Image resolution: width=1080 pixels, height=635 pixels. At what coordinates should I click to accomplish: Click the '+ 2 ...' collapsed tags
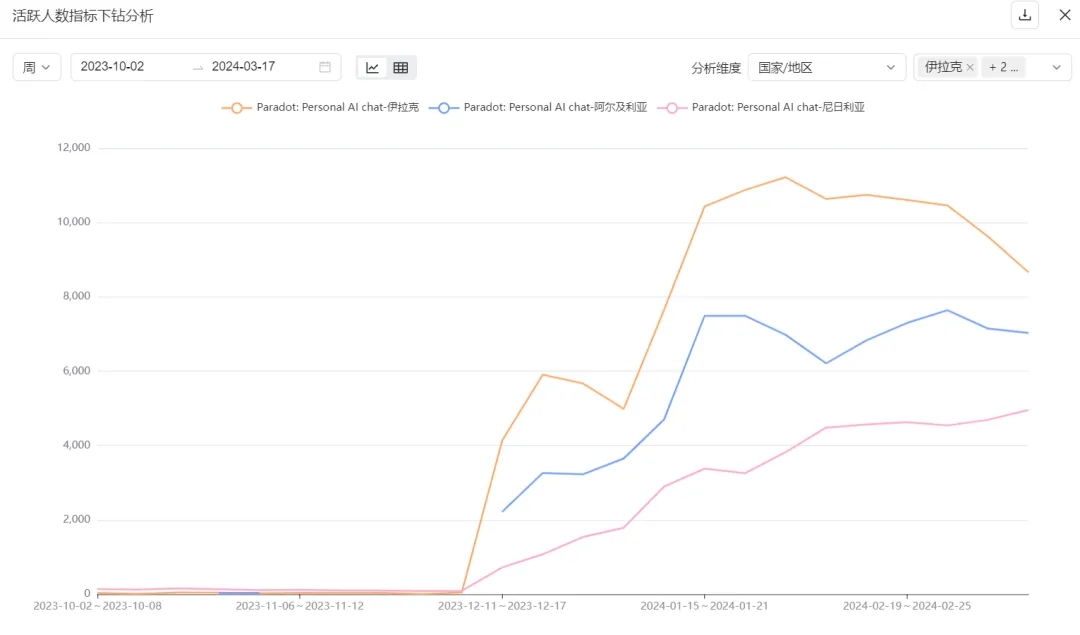pos(1003,67)
